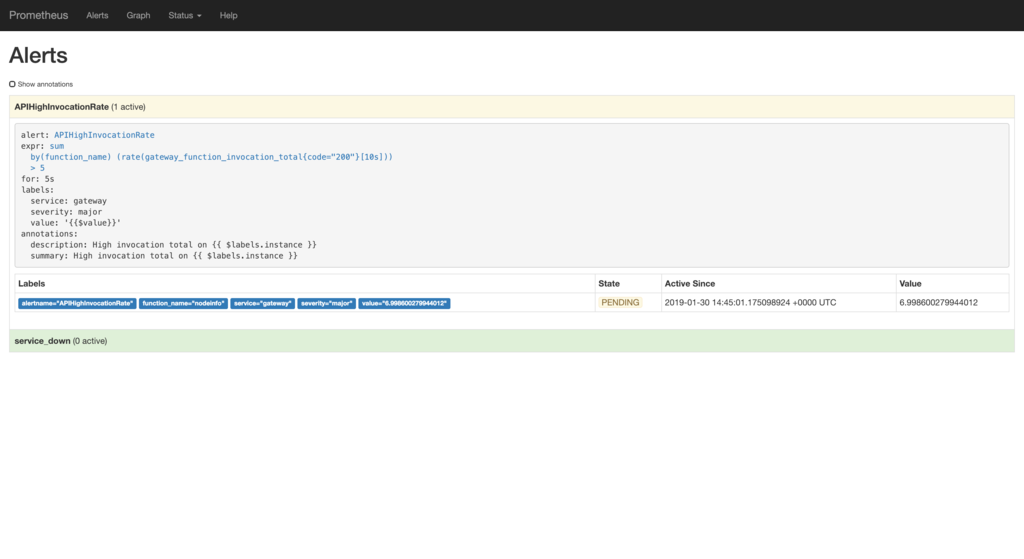Click the description annotation line in rule
Screen dimensions: 1024x559
pos(173,245)
